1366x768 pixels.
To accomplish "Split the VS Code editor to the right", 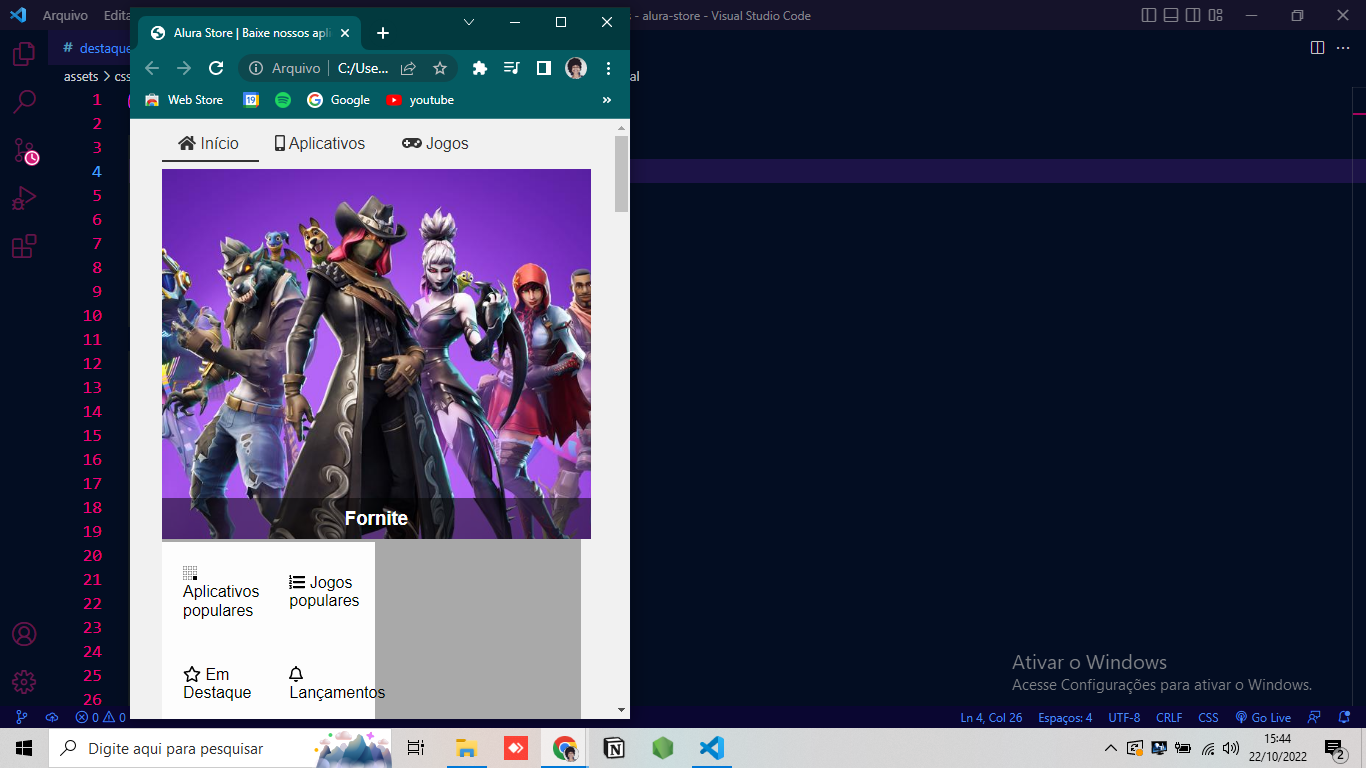I will pyautogui.click(x=1317, y=47).
